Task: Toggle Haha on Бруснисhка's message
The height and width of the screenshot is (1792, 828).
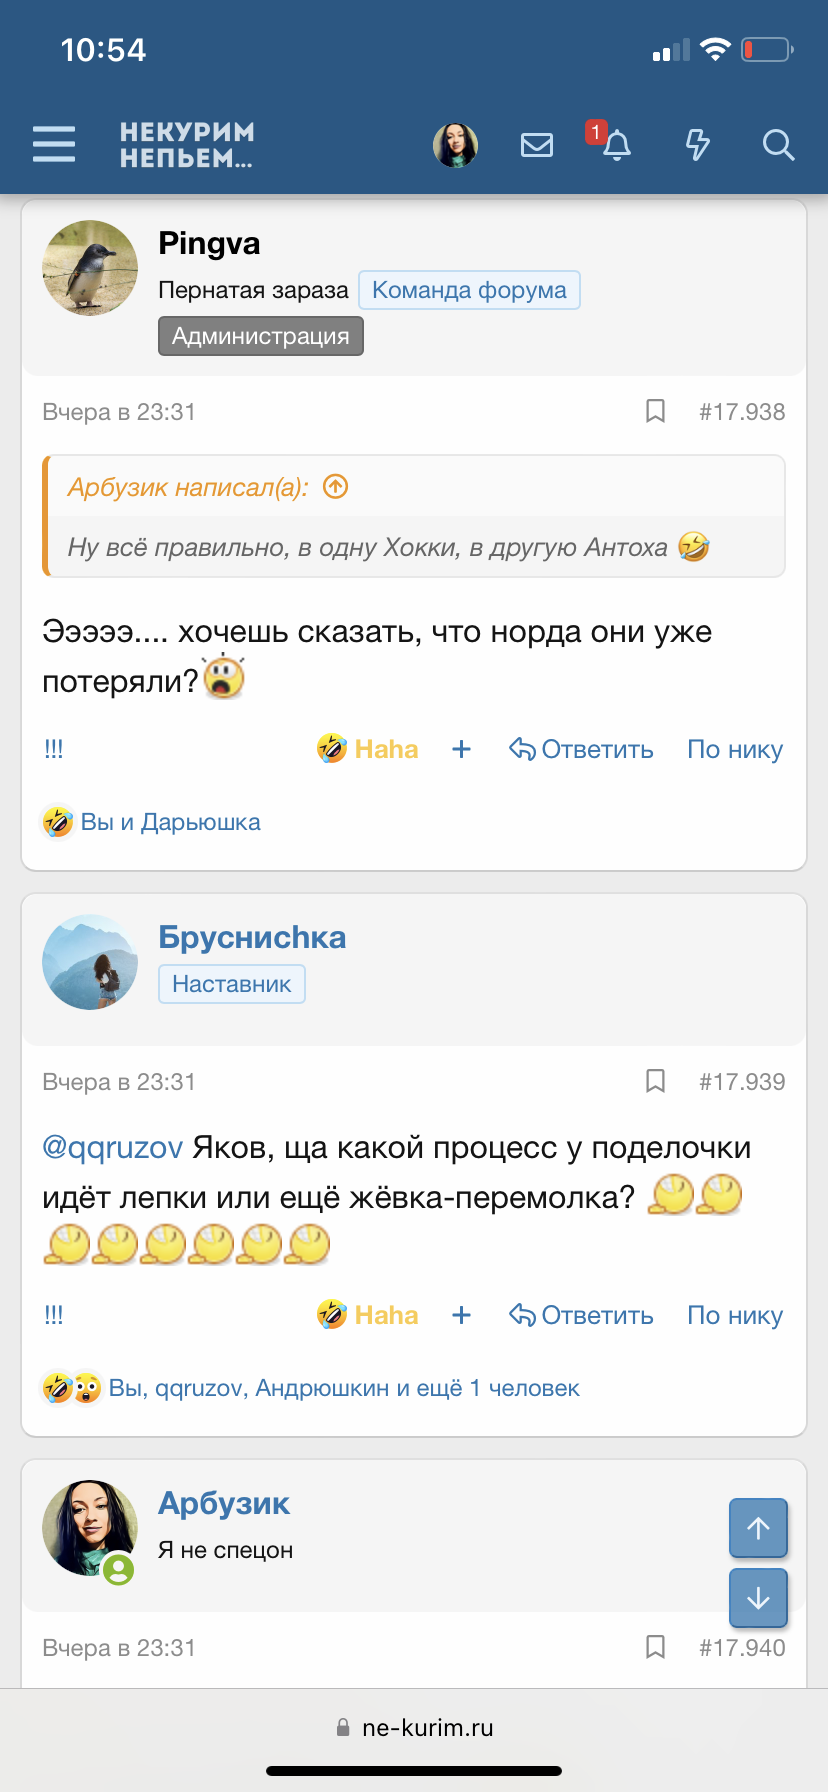Action: (367, 1314)
